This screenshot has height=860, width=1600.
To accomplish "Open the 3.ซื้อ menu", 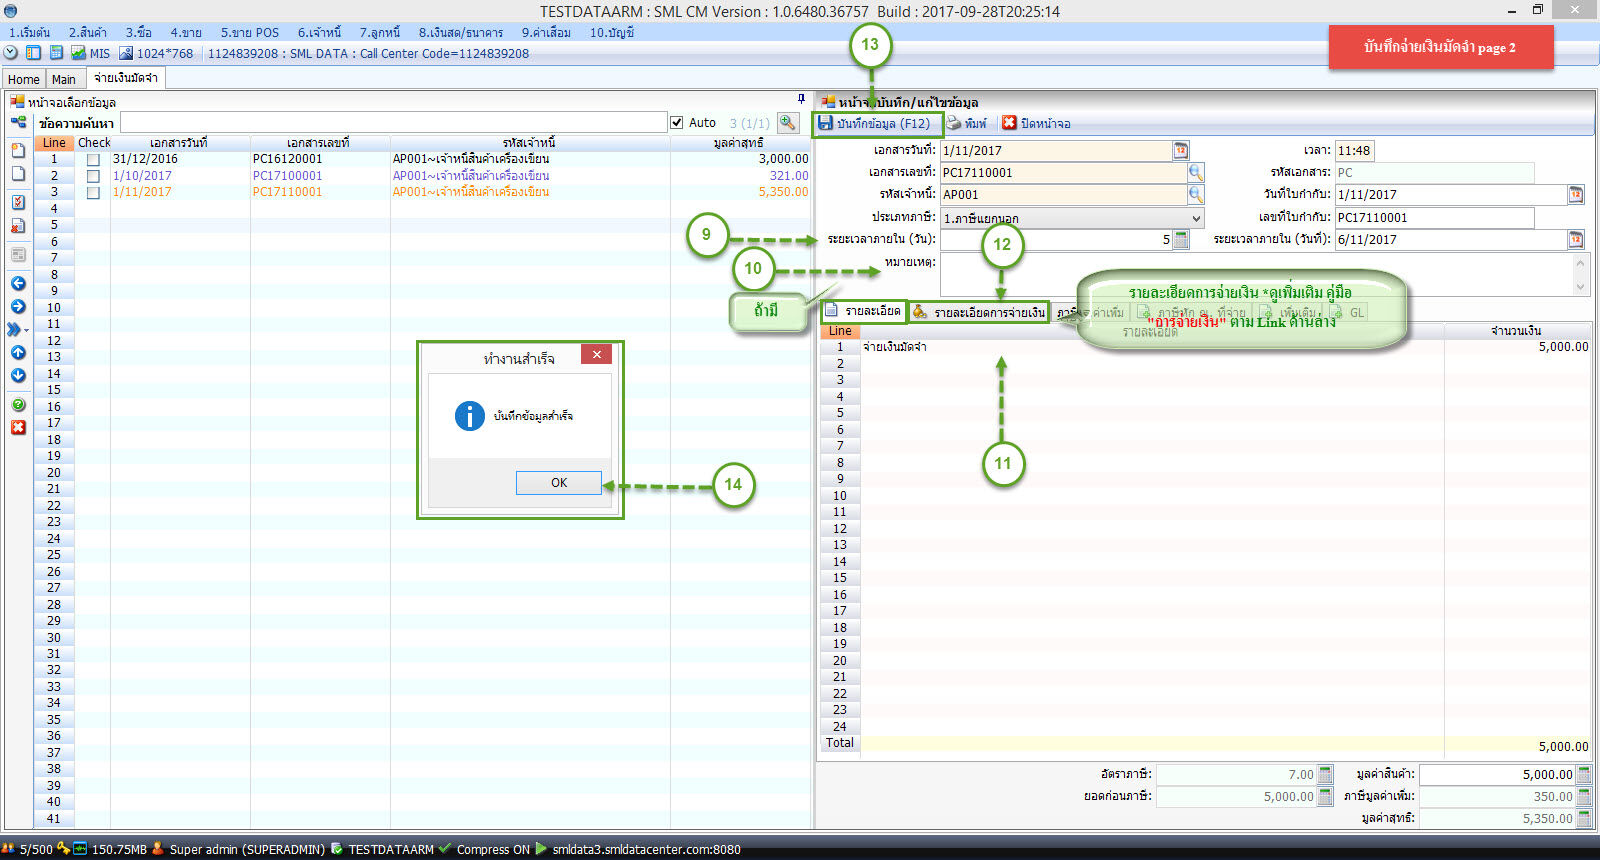I will click(138, 32).
